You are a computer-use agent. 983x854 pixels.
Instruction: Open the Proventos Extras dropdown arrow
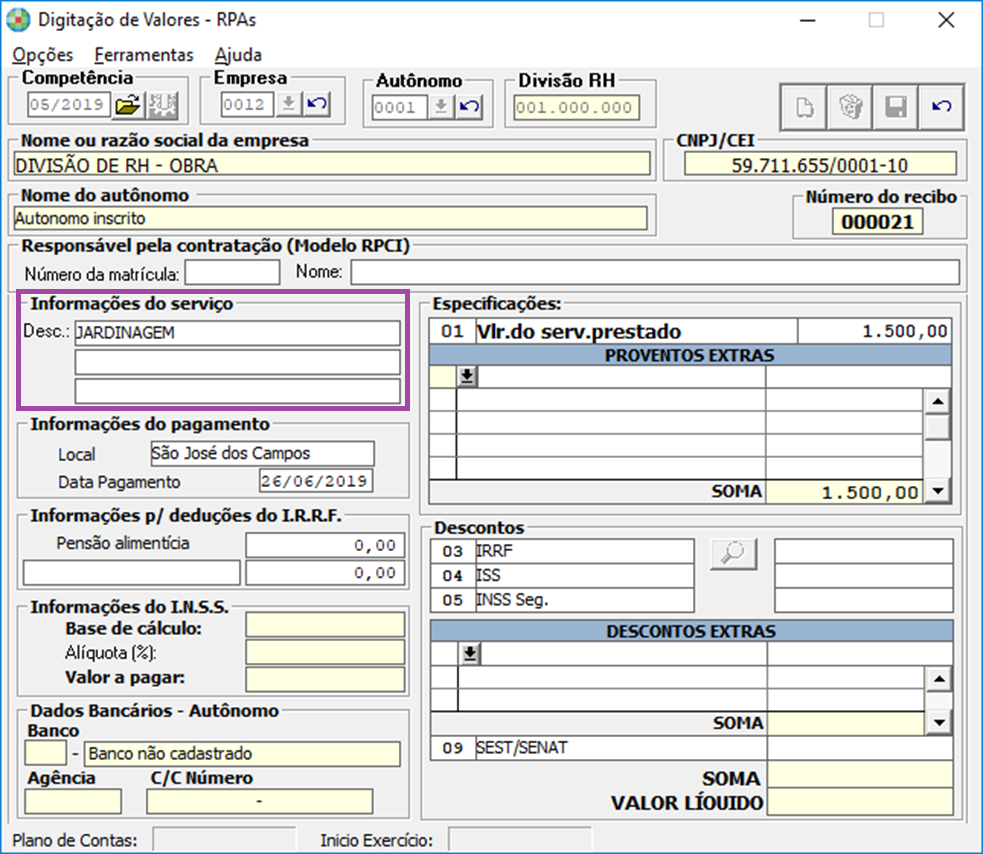[x=467, y=376]
